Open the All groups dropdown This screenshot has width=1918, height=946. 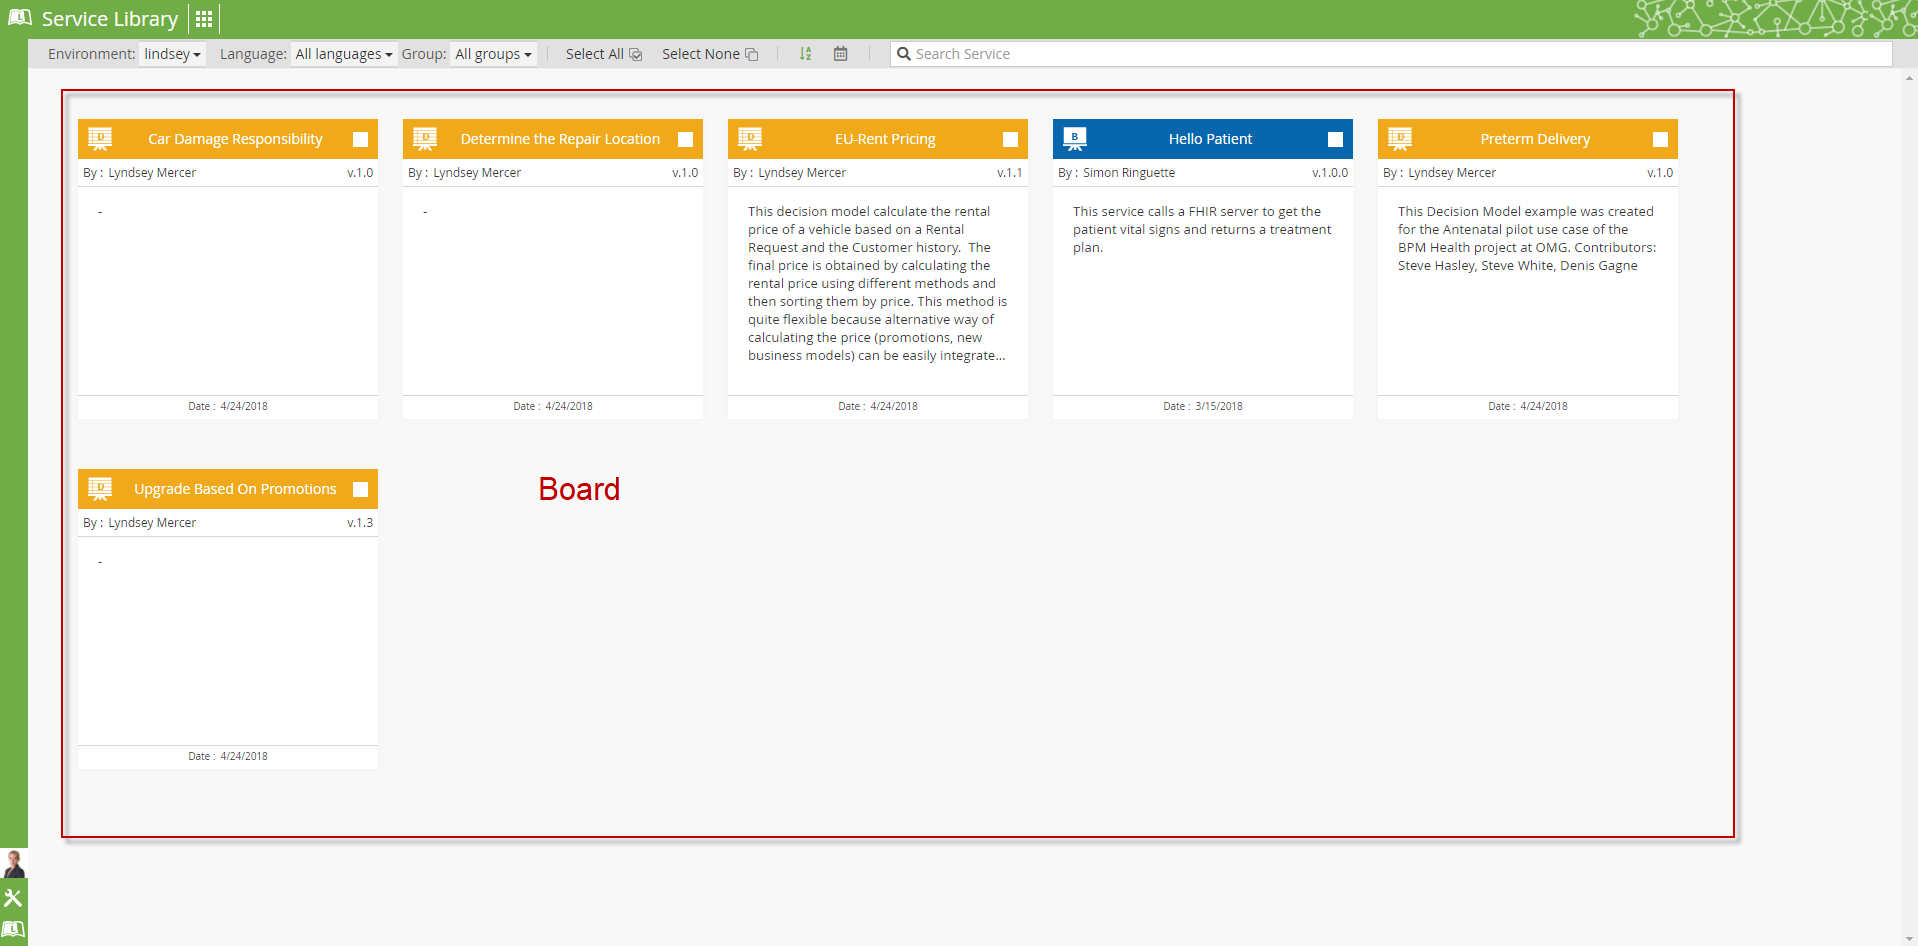(494, 54)
